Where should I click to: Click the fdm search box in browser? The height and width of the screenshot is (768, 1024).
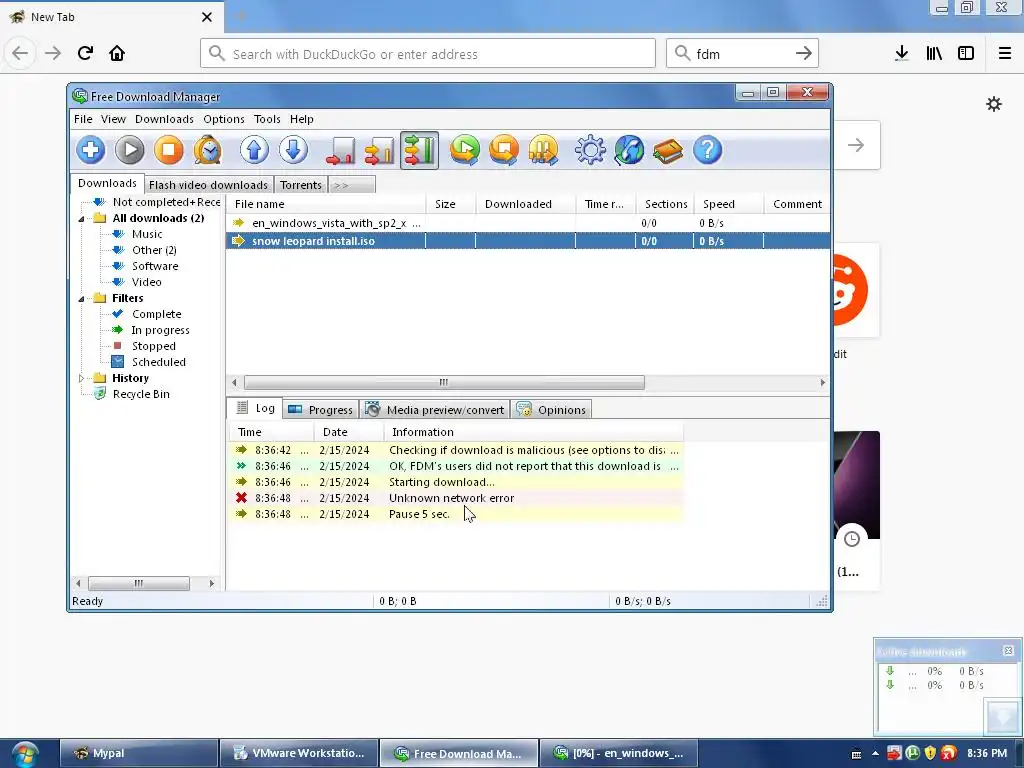click(x=742, y=54)
